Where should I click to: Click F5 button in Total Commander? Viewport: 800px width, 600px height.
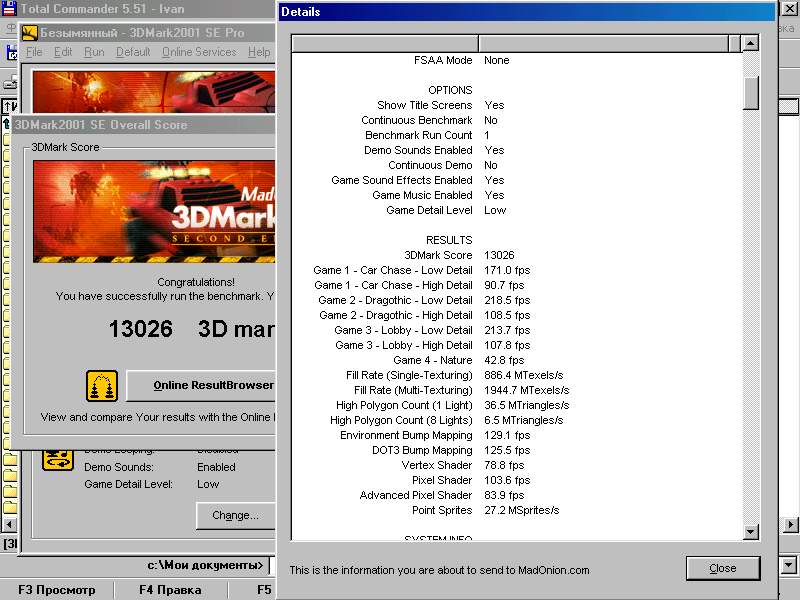coord(264,590)
